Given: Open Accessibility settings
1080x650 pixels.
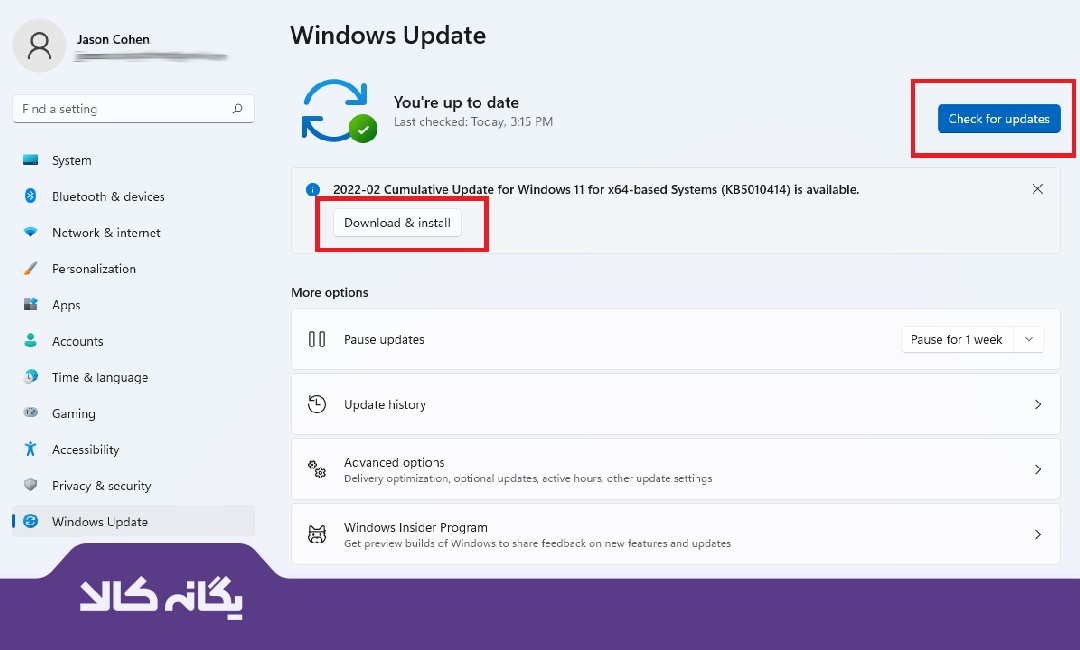Looking at the screenshot, I should [x=134, y=450].
